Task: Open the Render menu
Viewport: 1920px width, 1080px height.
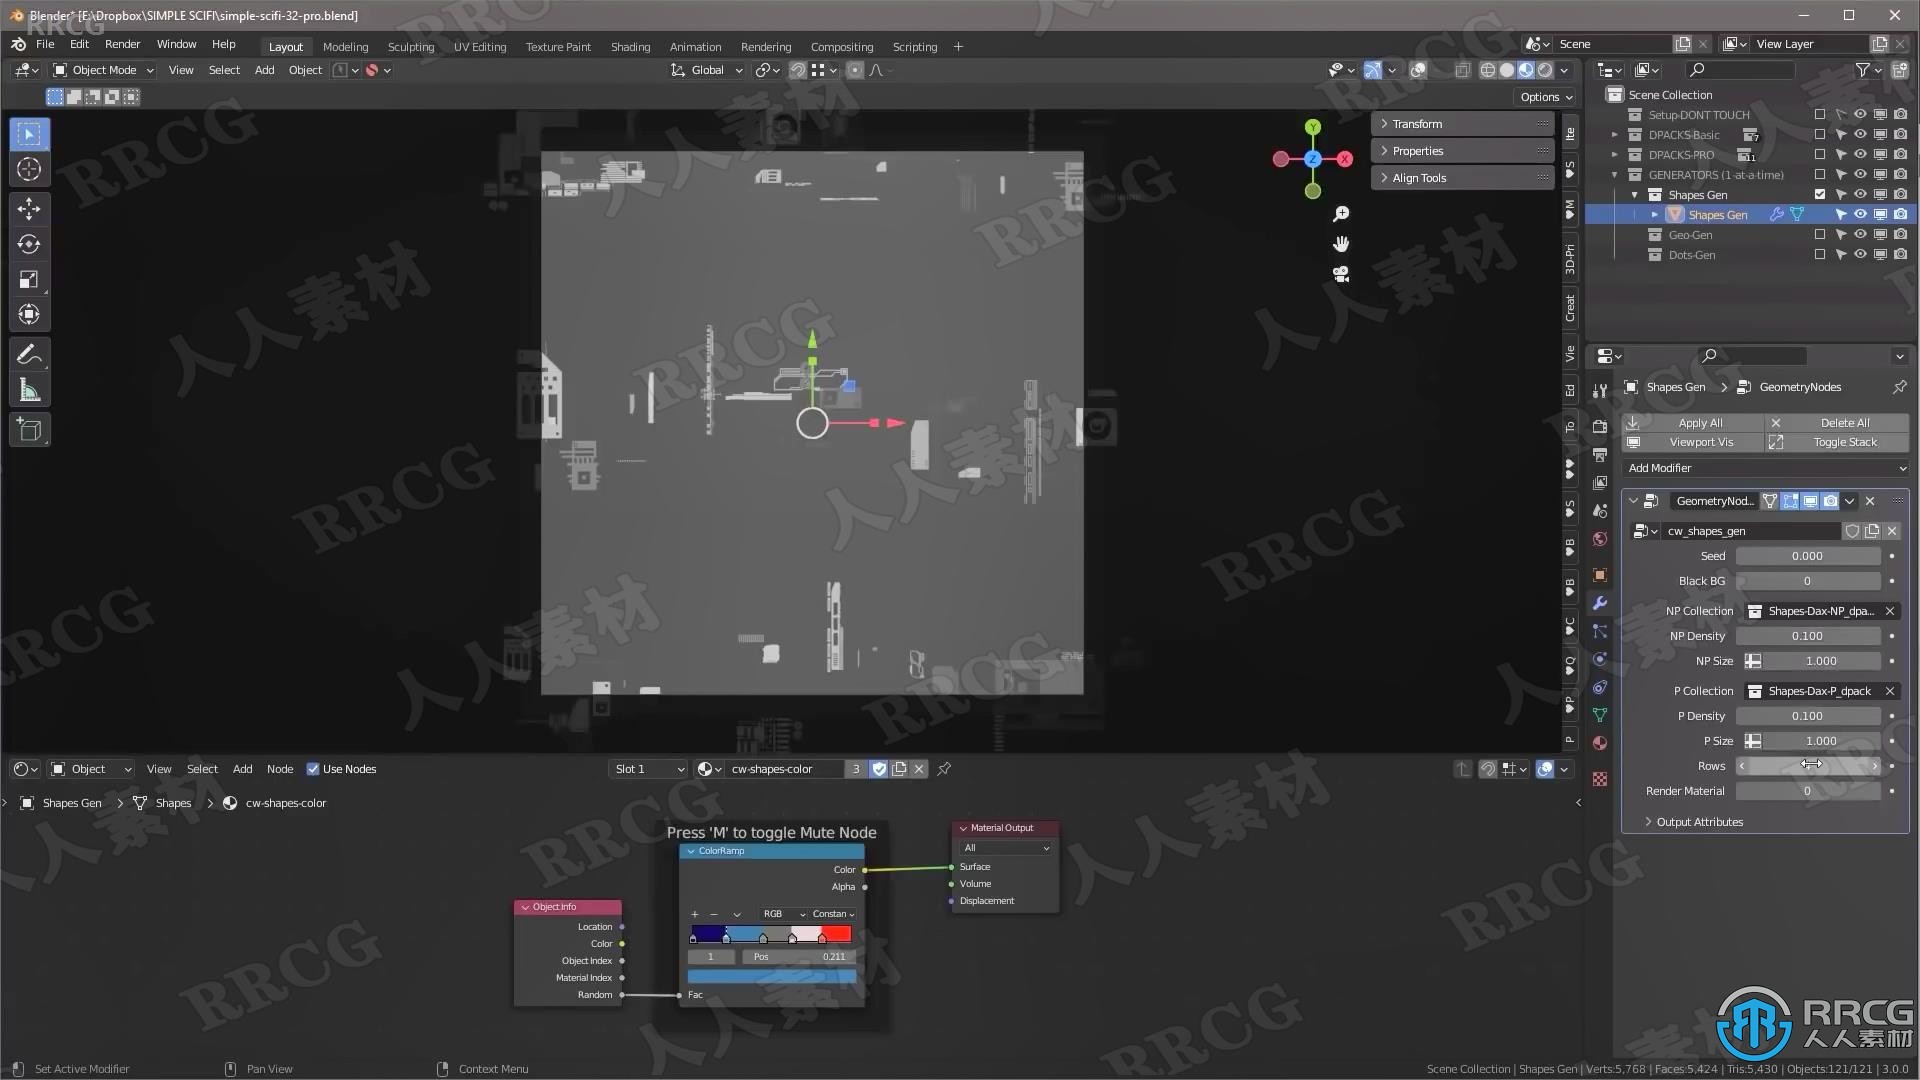Action: (x=122, y=44)
